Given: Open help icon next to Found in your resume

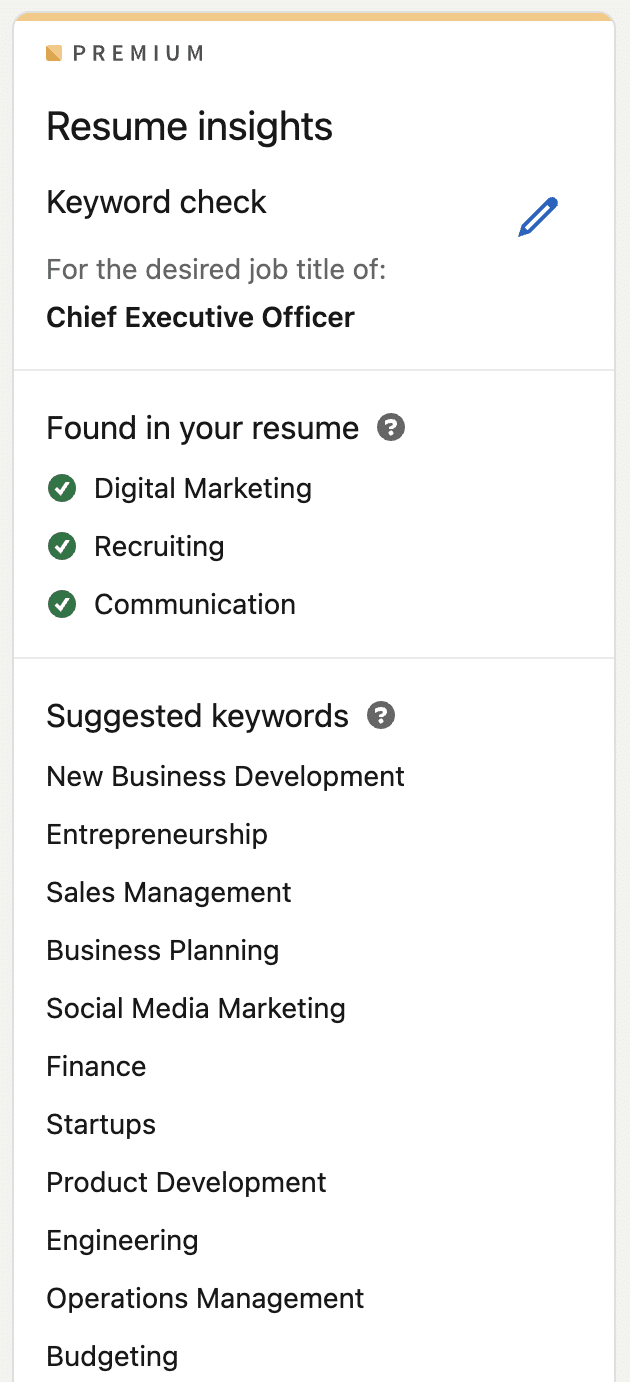Looking at the screenshot, I should [x=391, y=428].
